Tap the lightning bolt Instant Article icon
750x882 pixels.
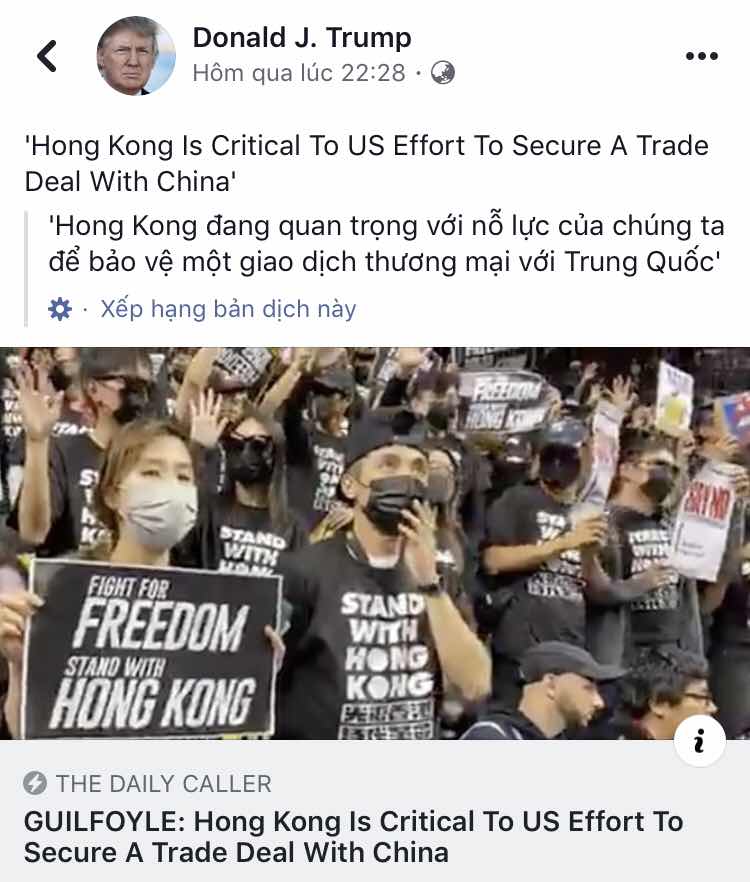point(35,783)
